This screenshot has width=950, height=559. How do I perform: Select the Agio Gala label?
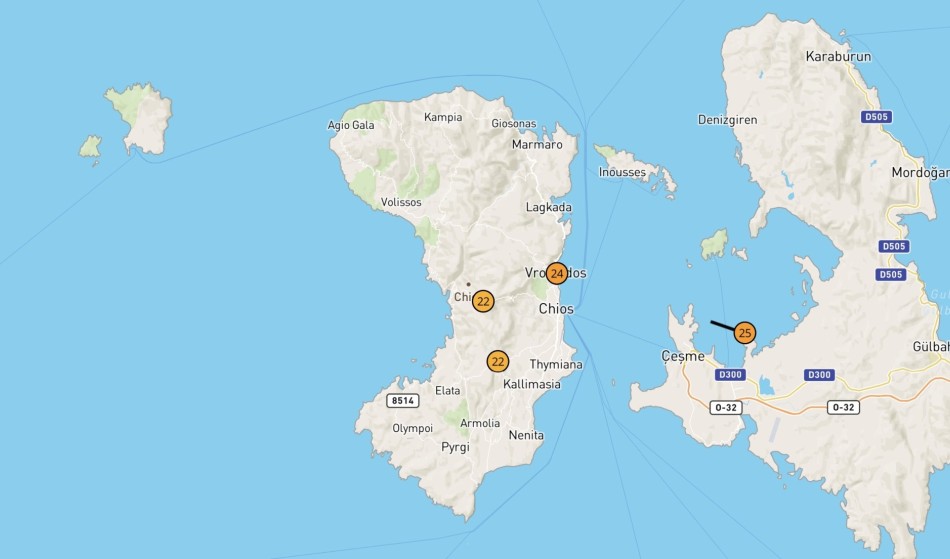coord(351,125)
